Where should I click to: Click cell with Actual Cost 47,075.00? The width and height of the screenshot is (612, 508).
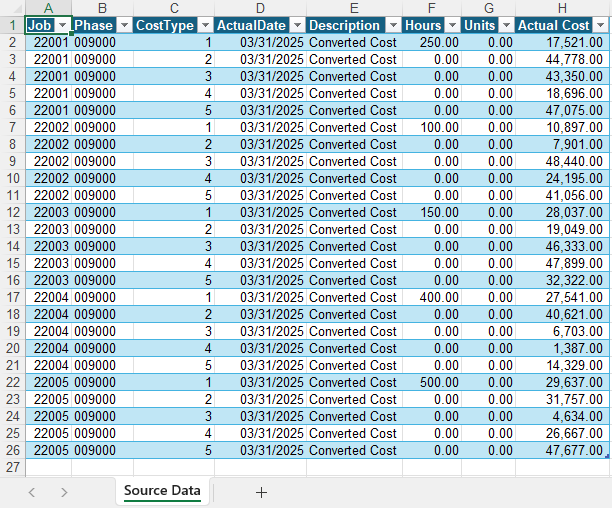(562, 110)
